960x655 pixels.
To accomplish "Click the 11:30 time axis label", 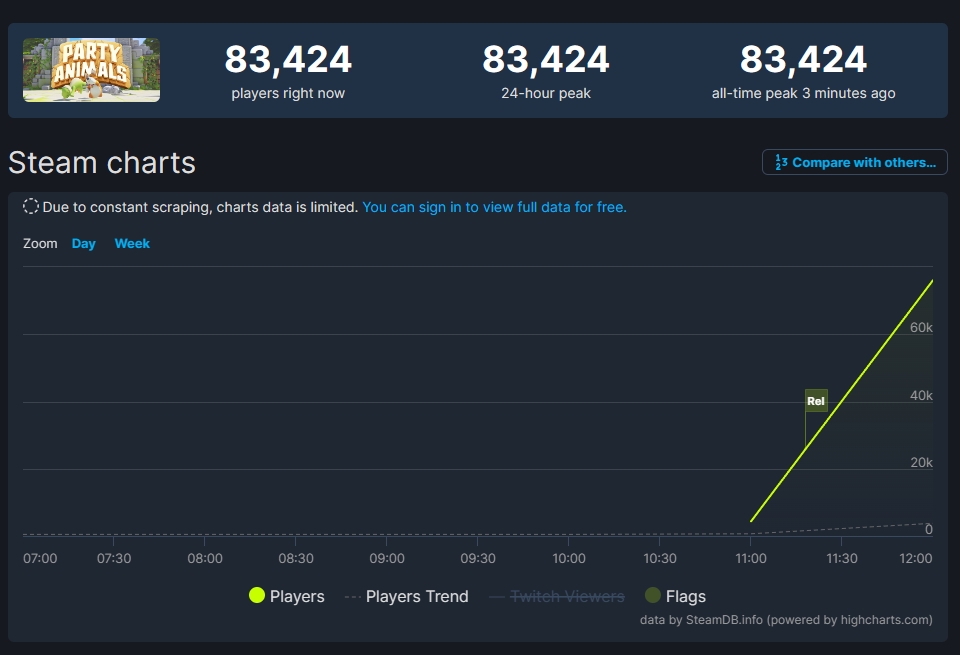I will [x=841, y=558].
